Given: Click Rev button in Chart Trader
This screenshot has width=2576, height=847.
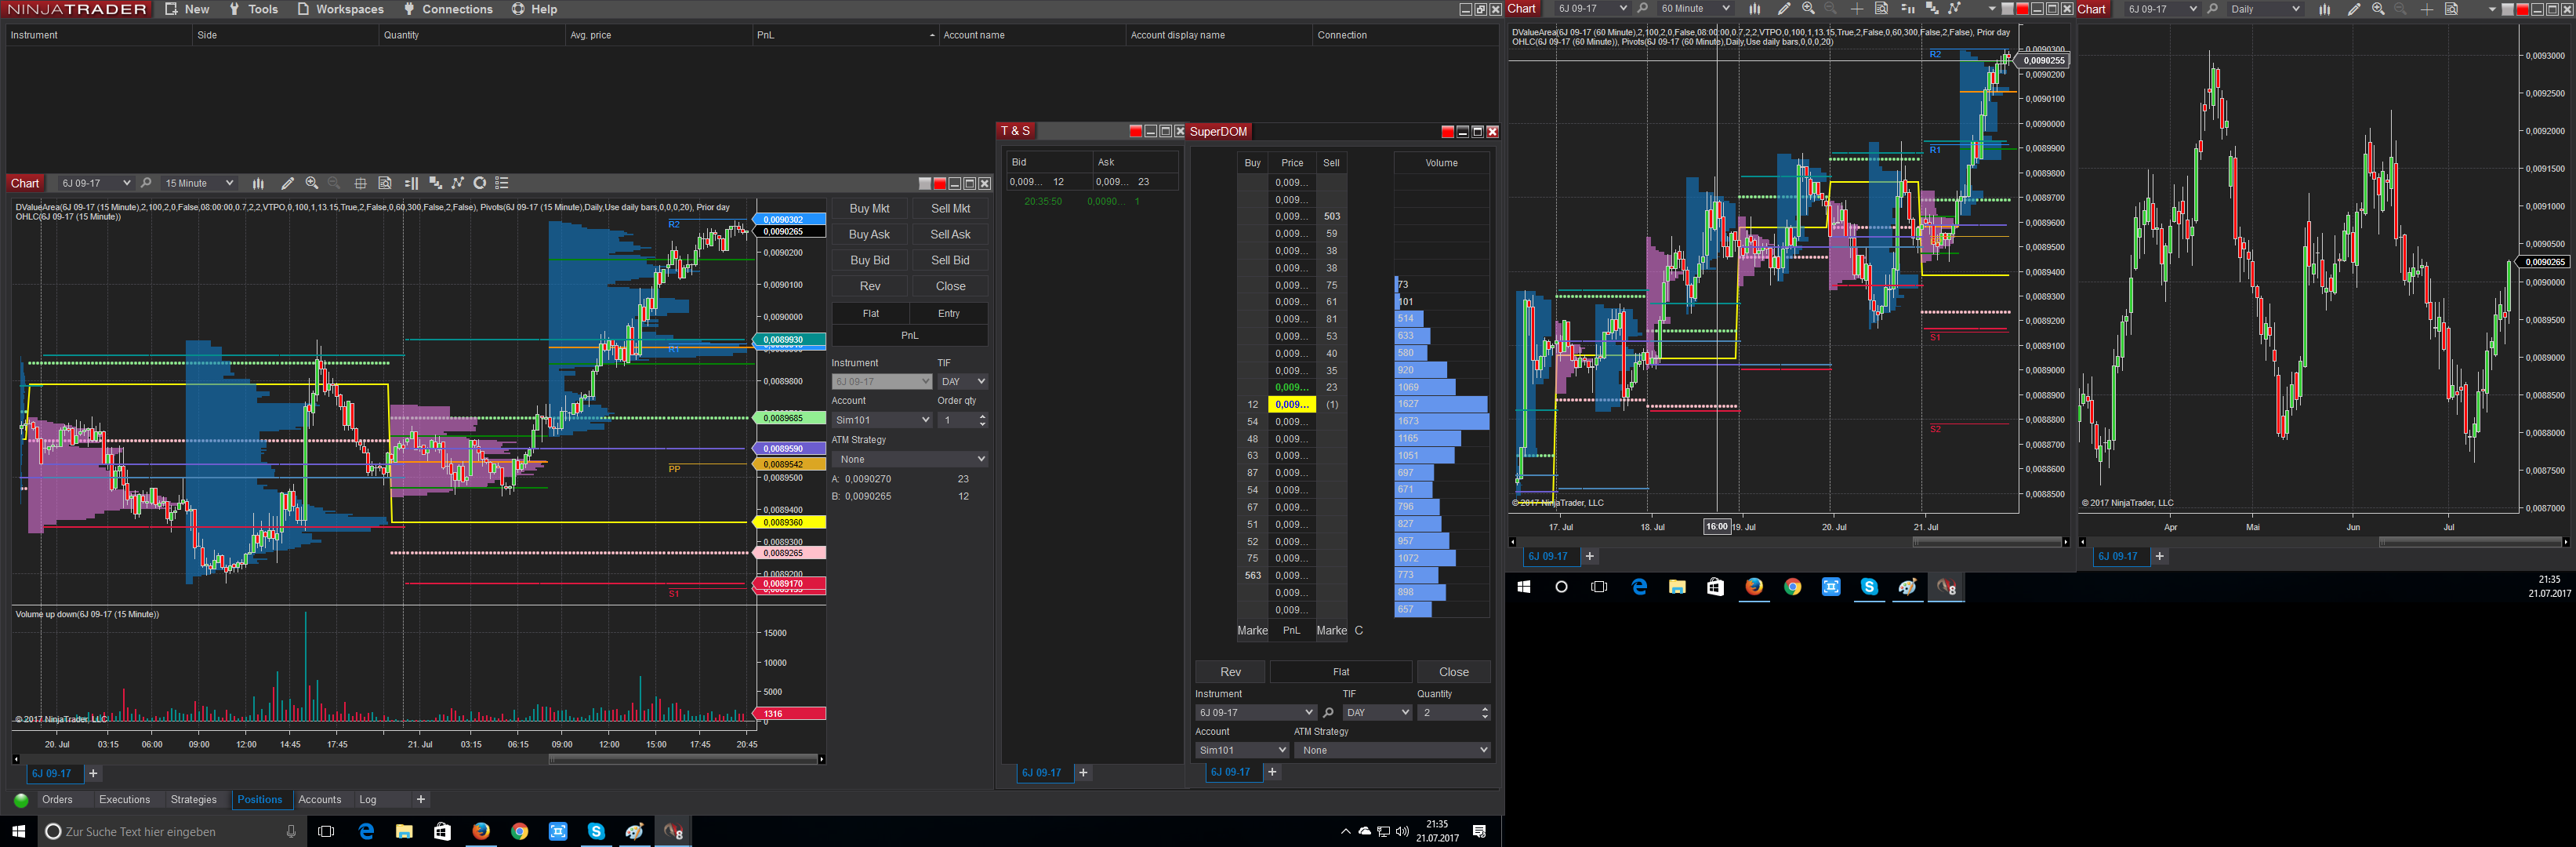Looking at the screenshot, I should pyautogui.click(x=869, y=287).
